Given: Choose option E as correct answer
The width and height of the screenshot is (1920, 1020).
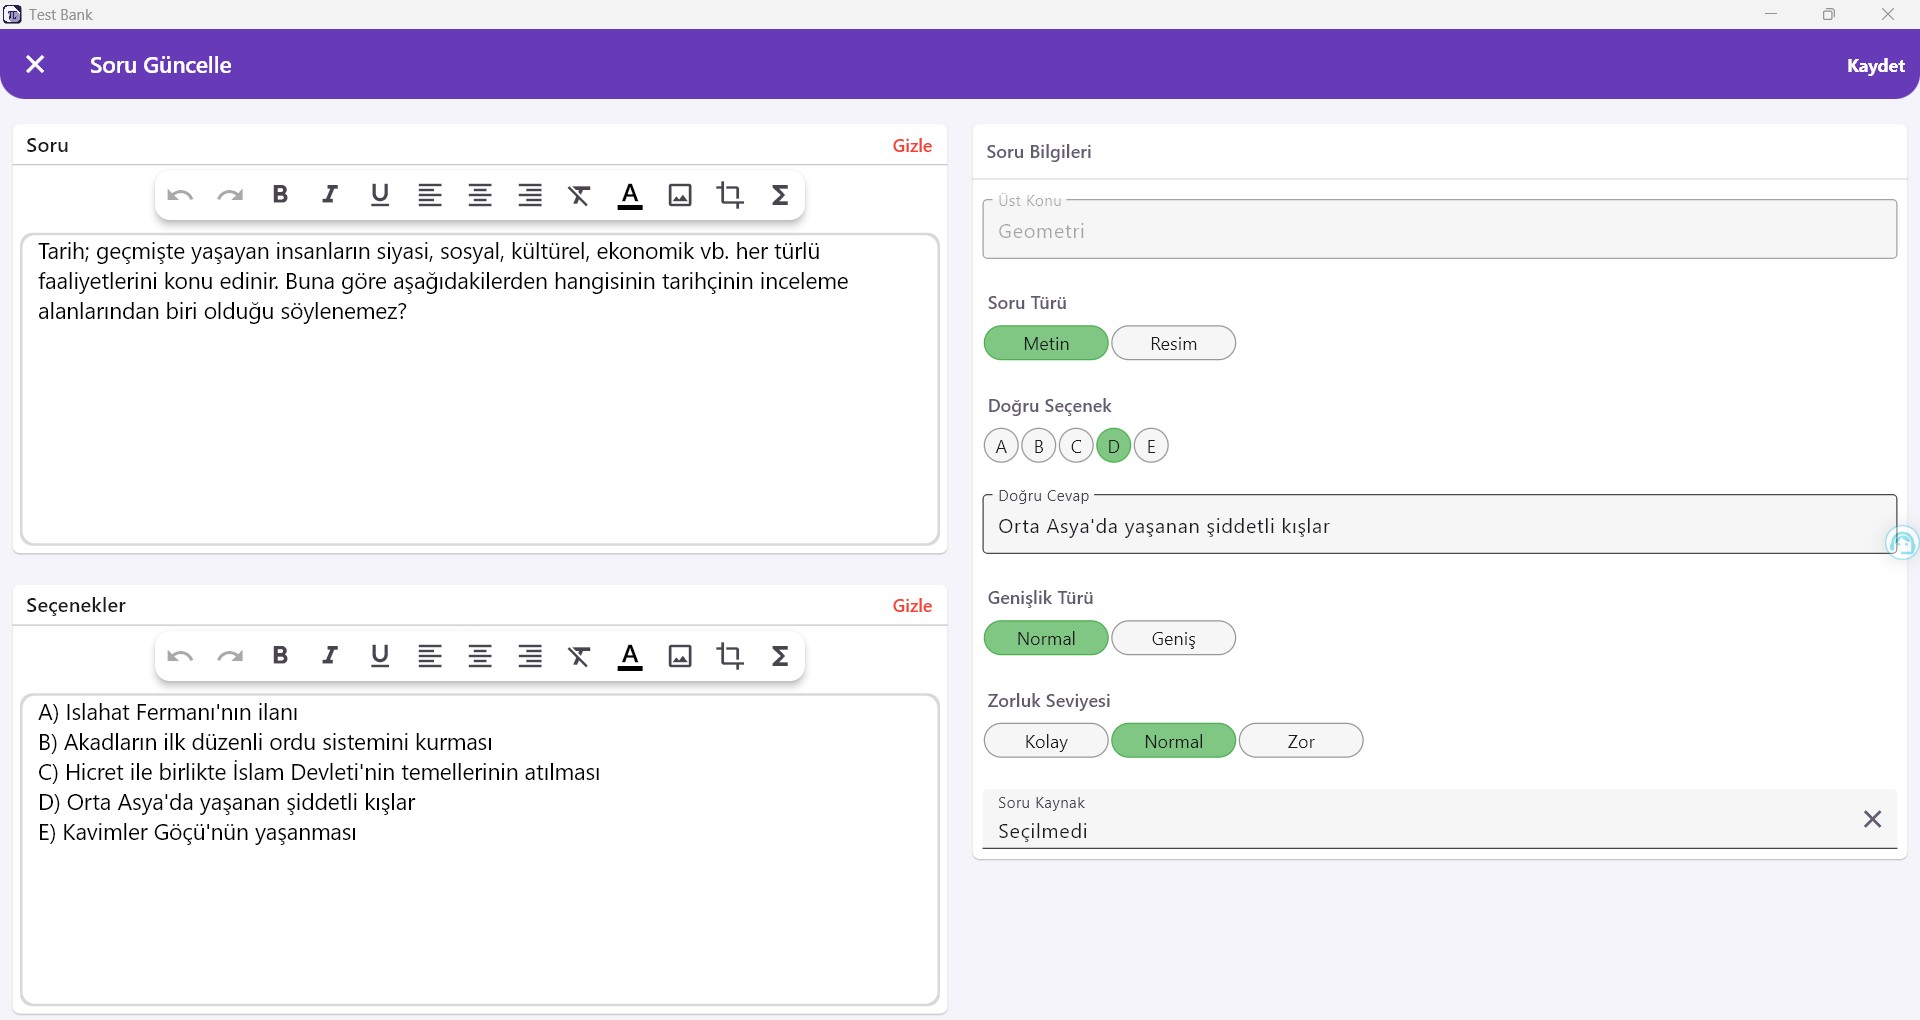Looking at the screenshot, I should [x=1151, y=446].
